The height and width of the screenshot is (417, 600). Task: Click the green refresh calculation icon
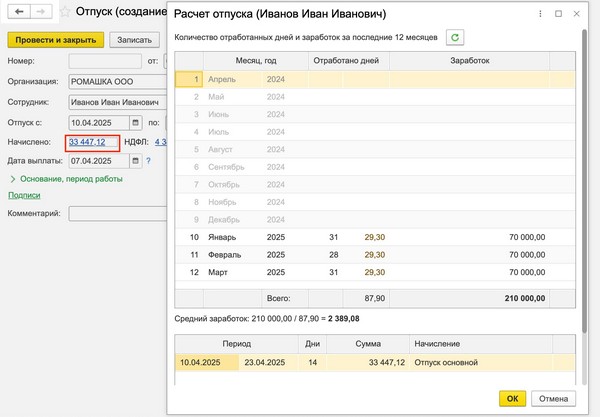tap(455, 38)
